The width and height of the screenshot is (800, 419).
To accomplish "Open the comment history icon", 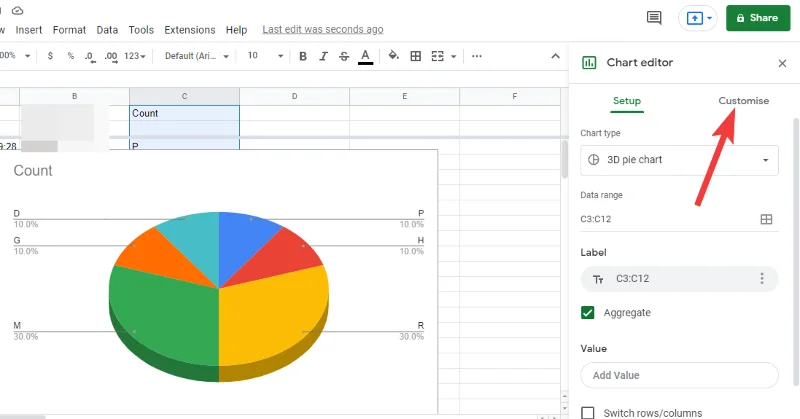I will coord(654,18).
